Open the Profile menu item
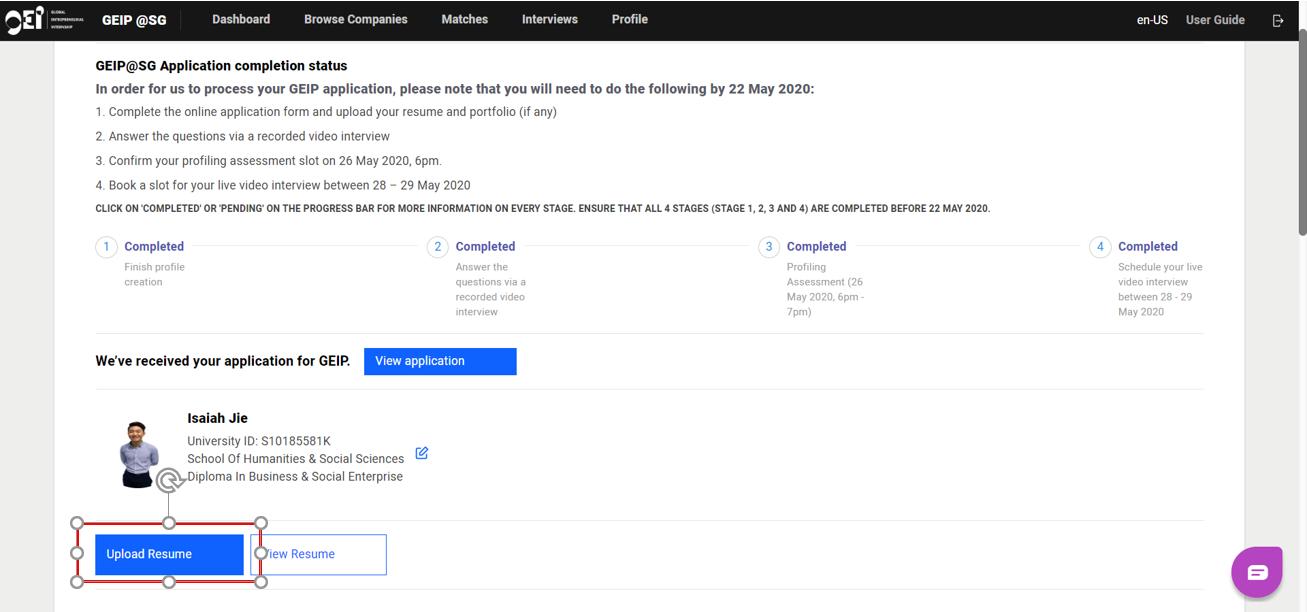 tap(630, 19)
